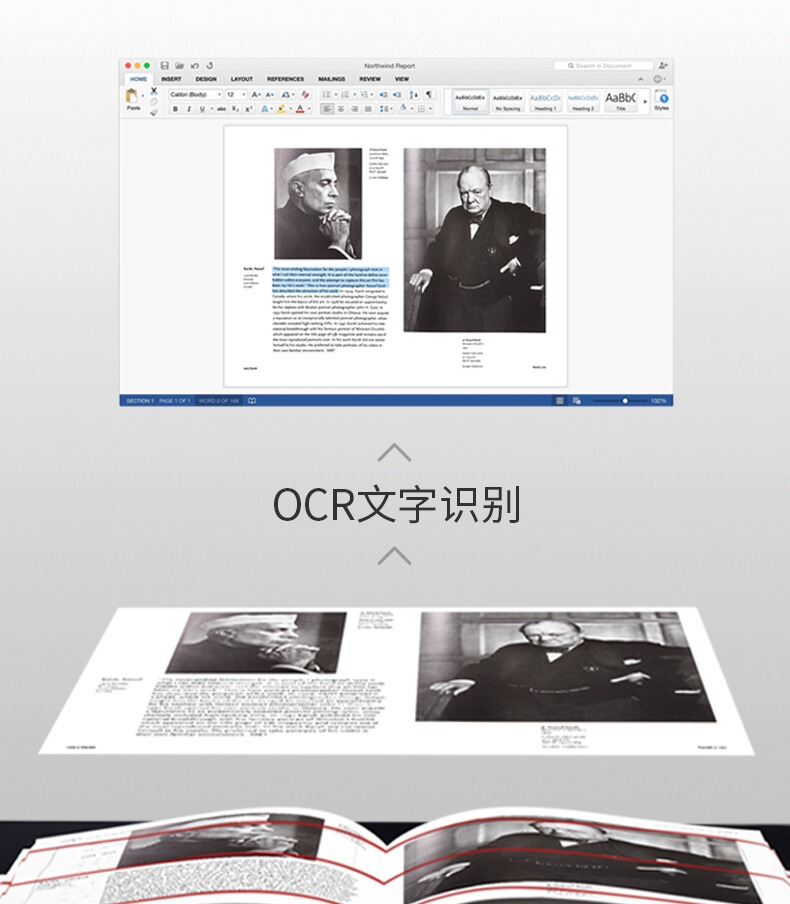
Task: Select the REVIEW tab
Action: (x=370, y=79)
